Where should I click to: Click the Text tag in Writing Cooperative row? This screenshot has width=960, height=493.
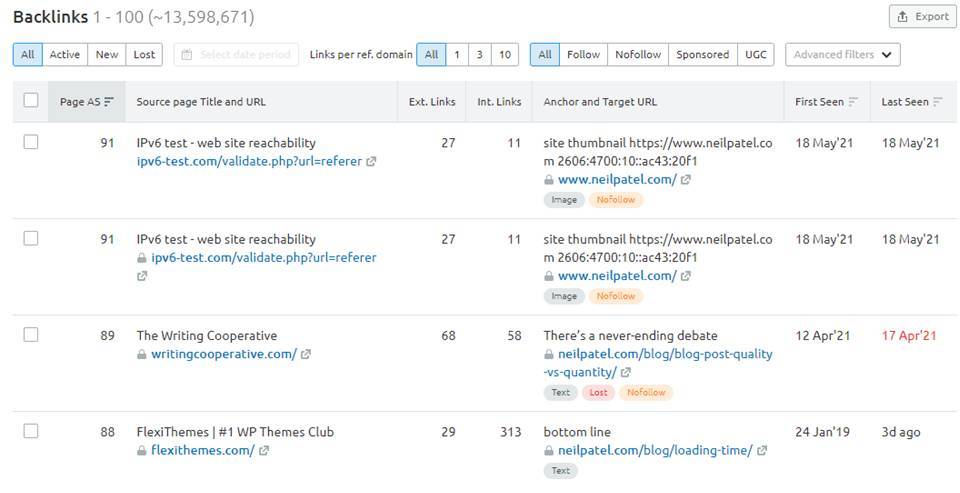coord(560,393)
